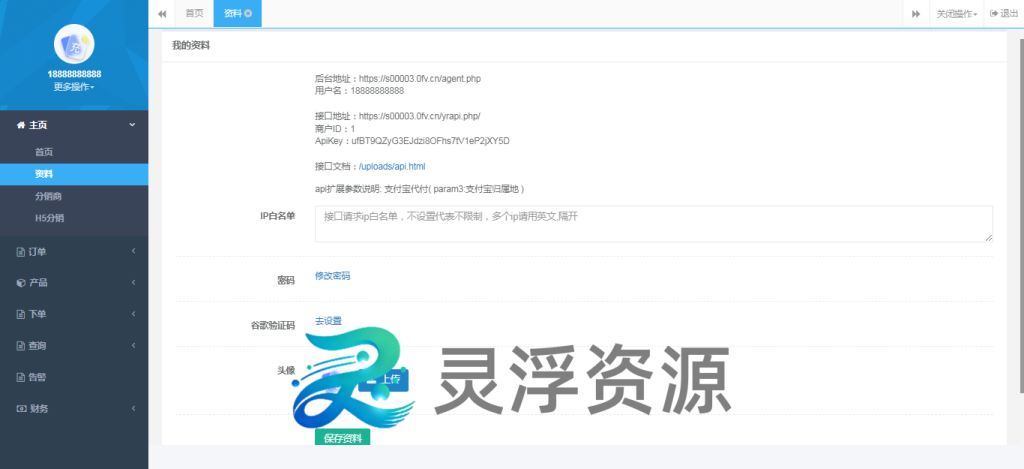Click the 上传 avatar upload button

(383, 379)
